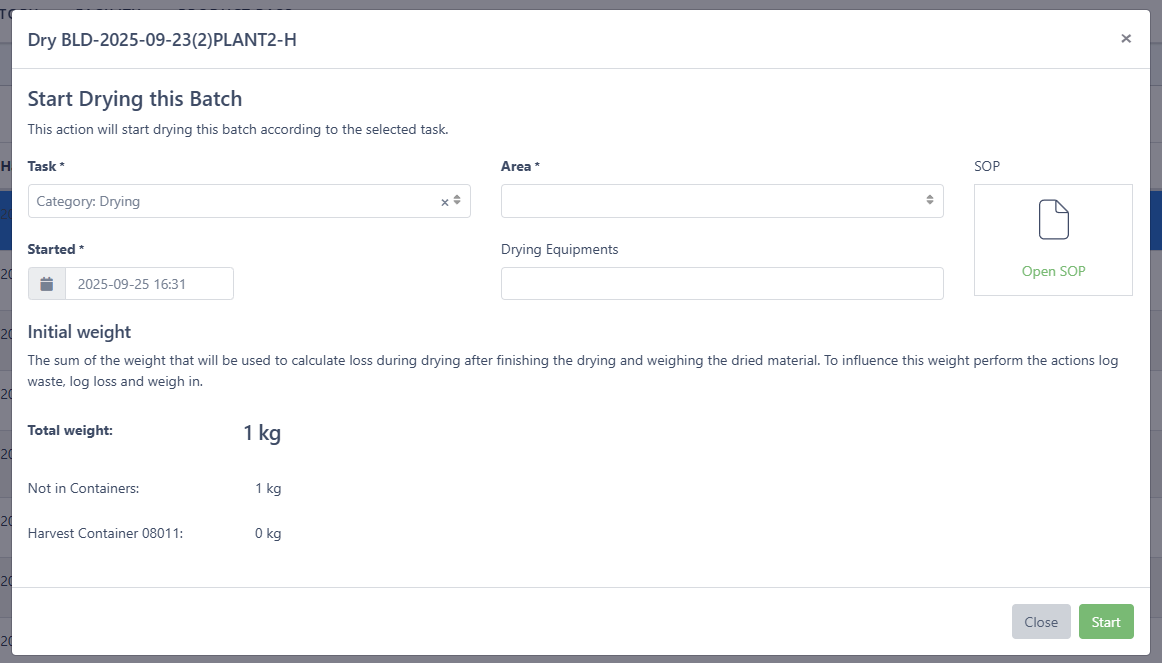Viewport: 1162px width, 663px height.
Task: Dismiss the dialog with the top-right X icon
Action: click(x=1126, y=39)
